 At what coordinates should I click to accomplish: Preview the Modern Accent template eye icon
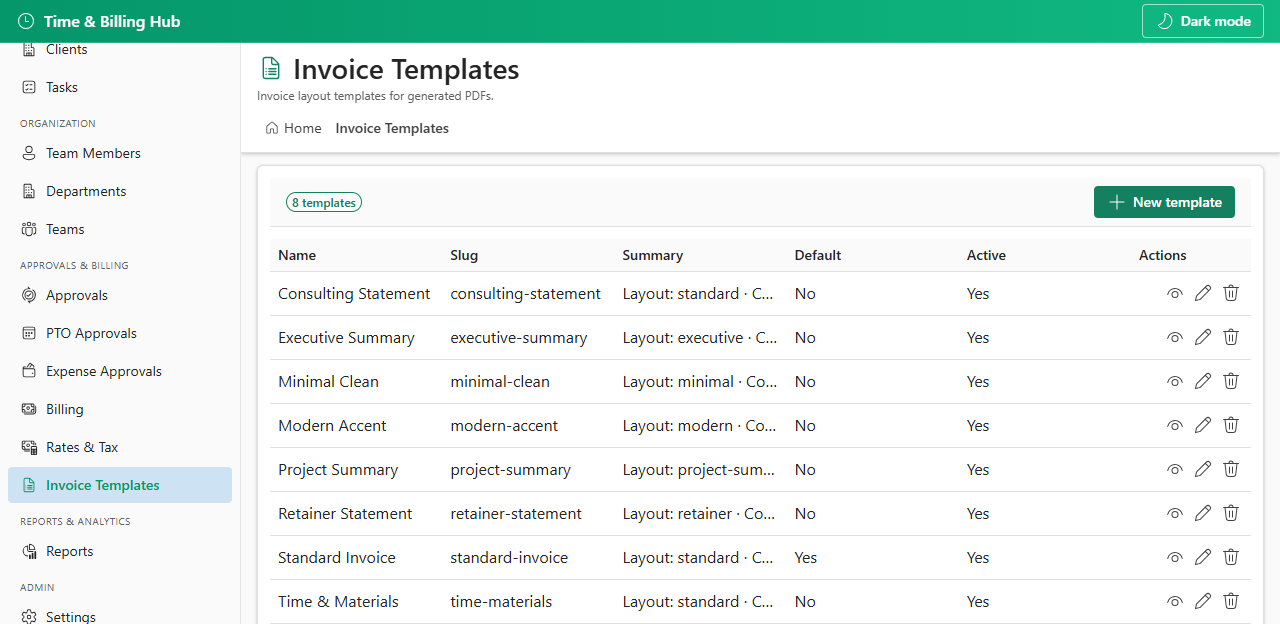pyautogui.click(x=1175, y=426)
